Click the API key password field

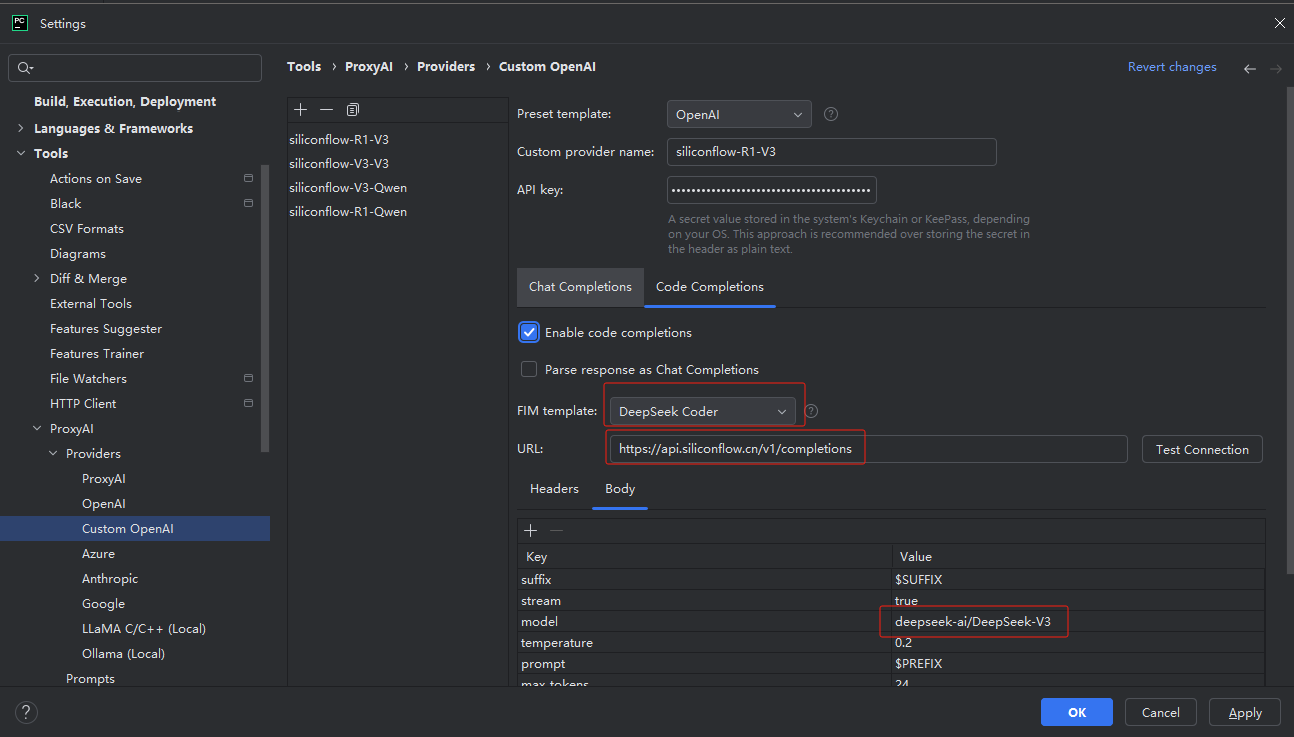click(772, 189)
